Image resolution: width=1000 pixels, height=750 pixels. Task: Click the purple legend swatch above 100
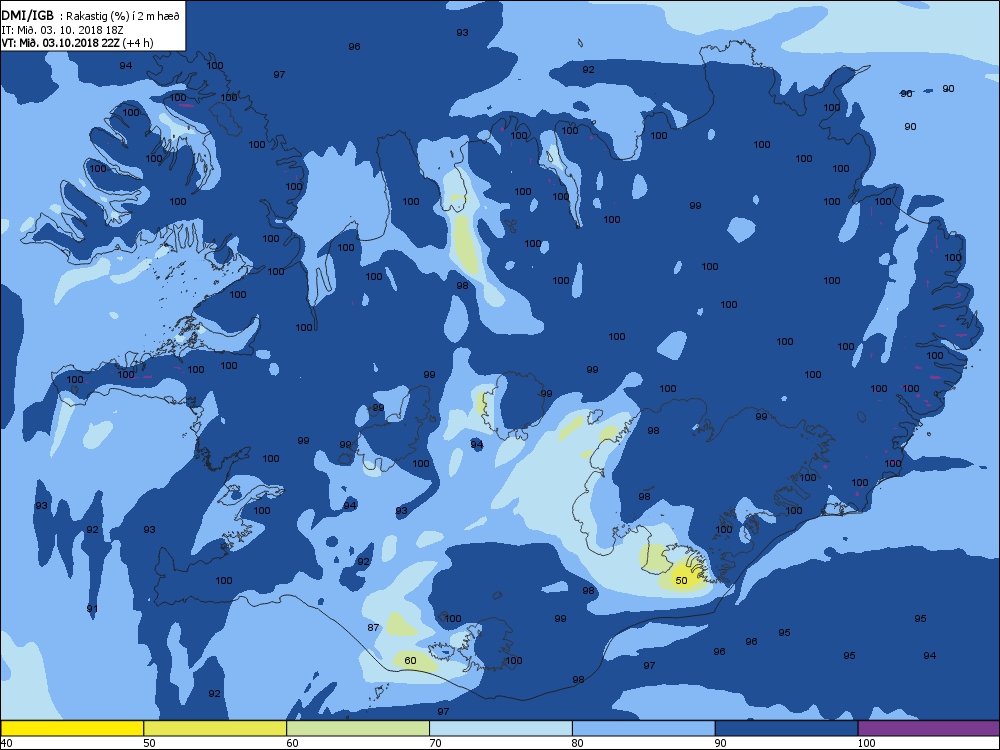click(929, 728)
